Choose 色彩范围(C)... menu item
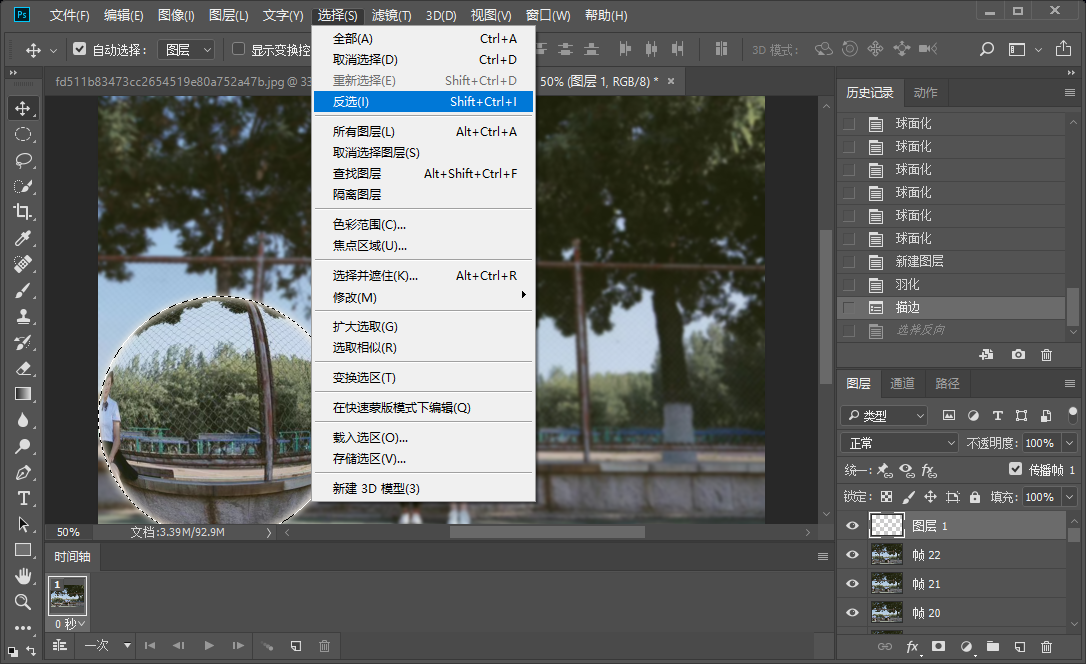The width and height of the screenshot is (1086, 664). pos(424,225)
